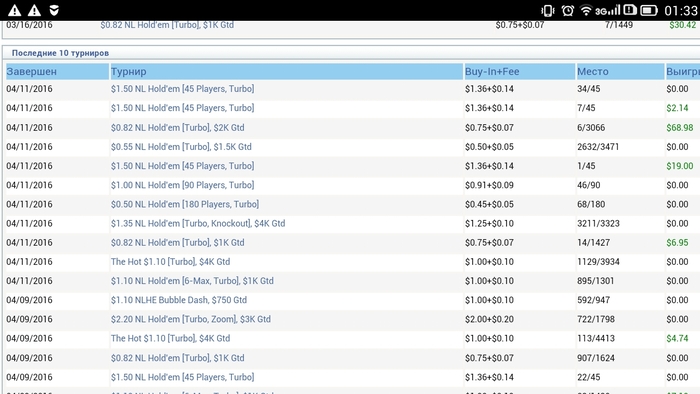
Task: Open $1.35 NL Hold'em [Turbo, Knockout], $4K Gtd
Action: pyautogui.click(x=198, y=224)
